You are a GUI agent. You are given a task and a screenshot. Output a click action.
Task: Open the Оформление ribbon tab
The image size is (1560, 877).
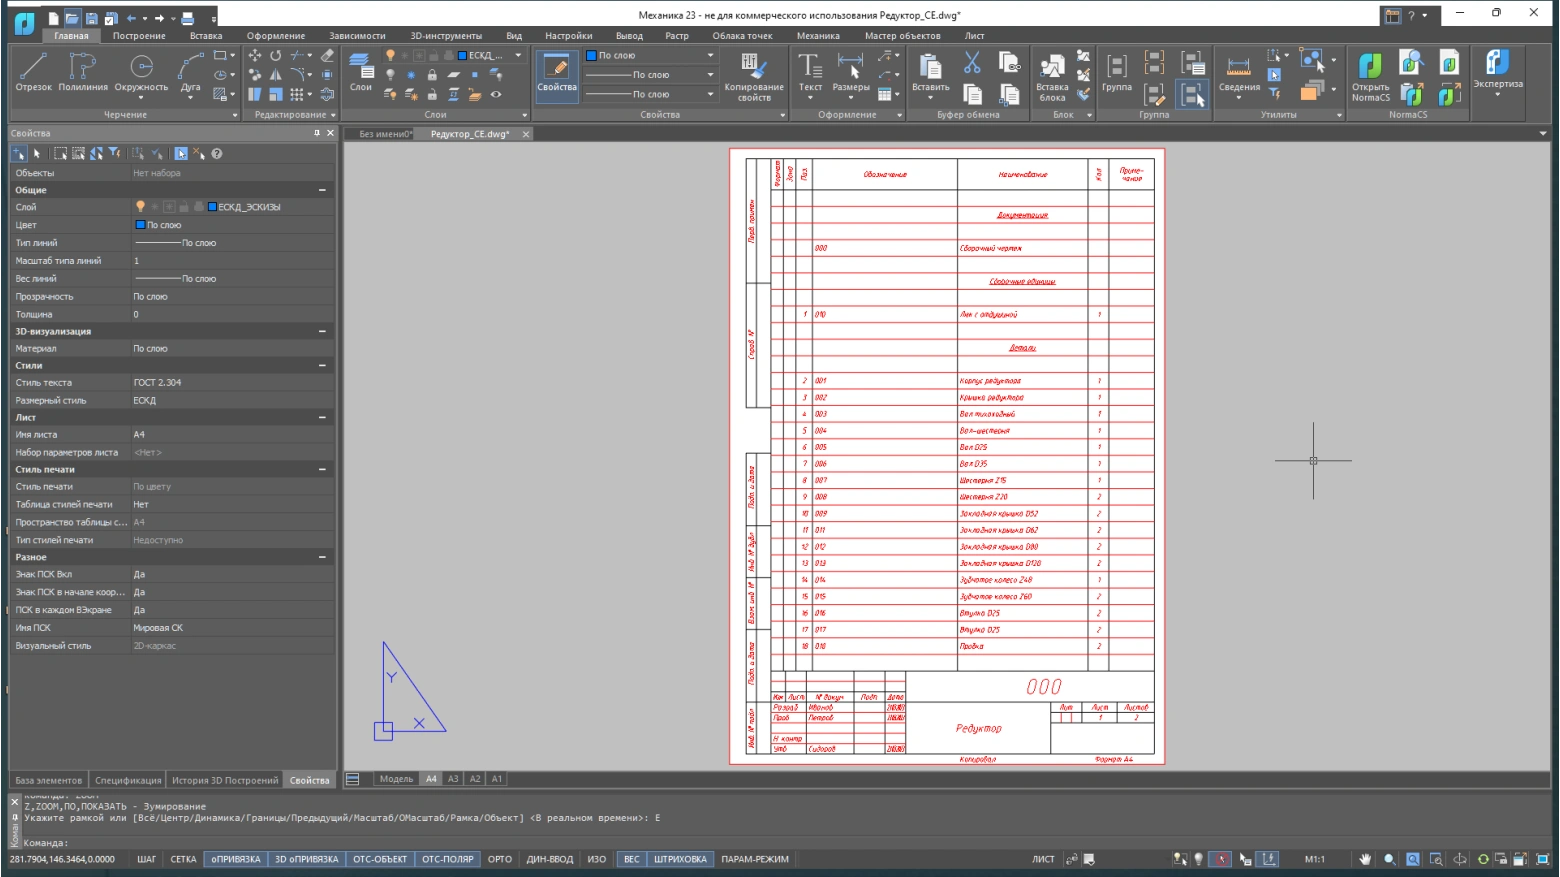point(276,36)
